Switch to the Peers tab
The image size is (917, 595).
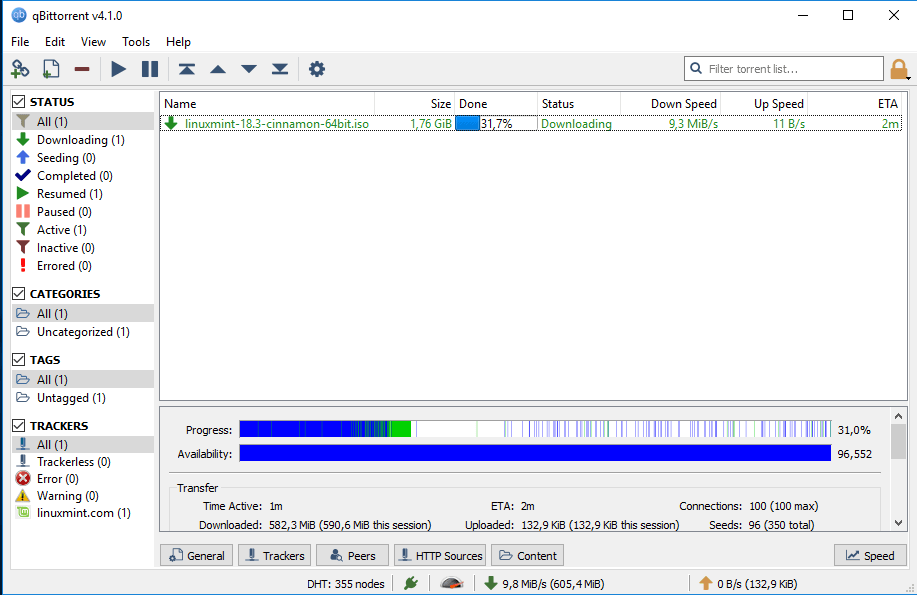(353, 555)
